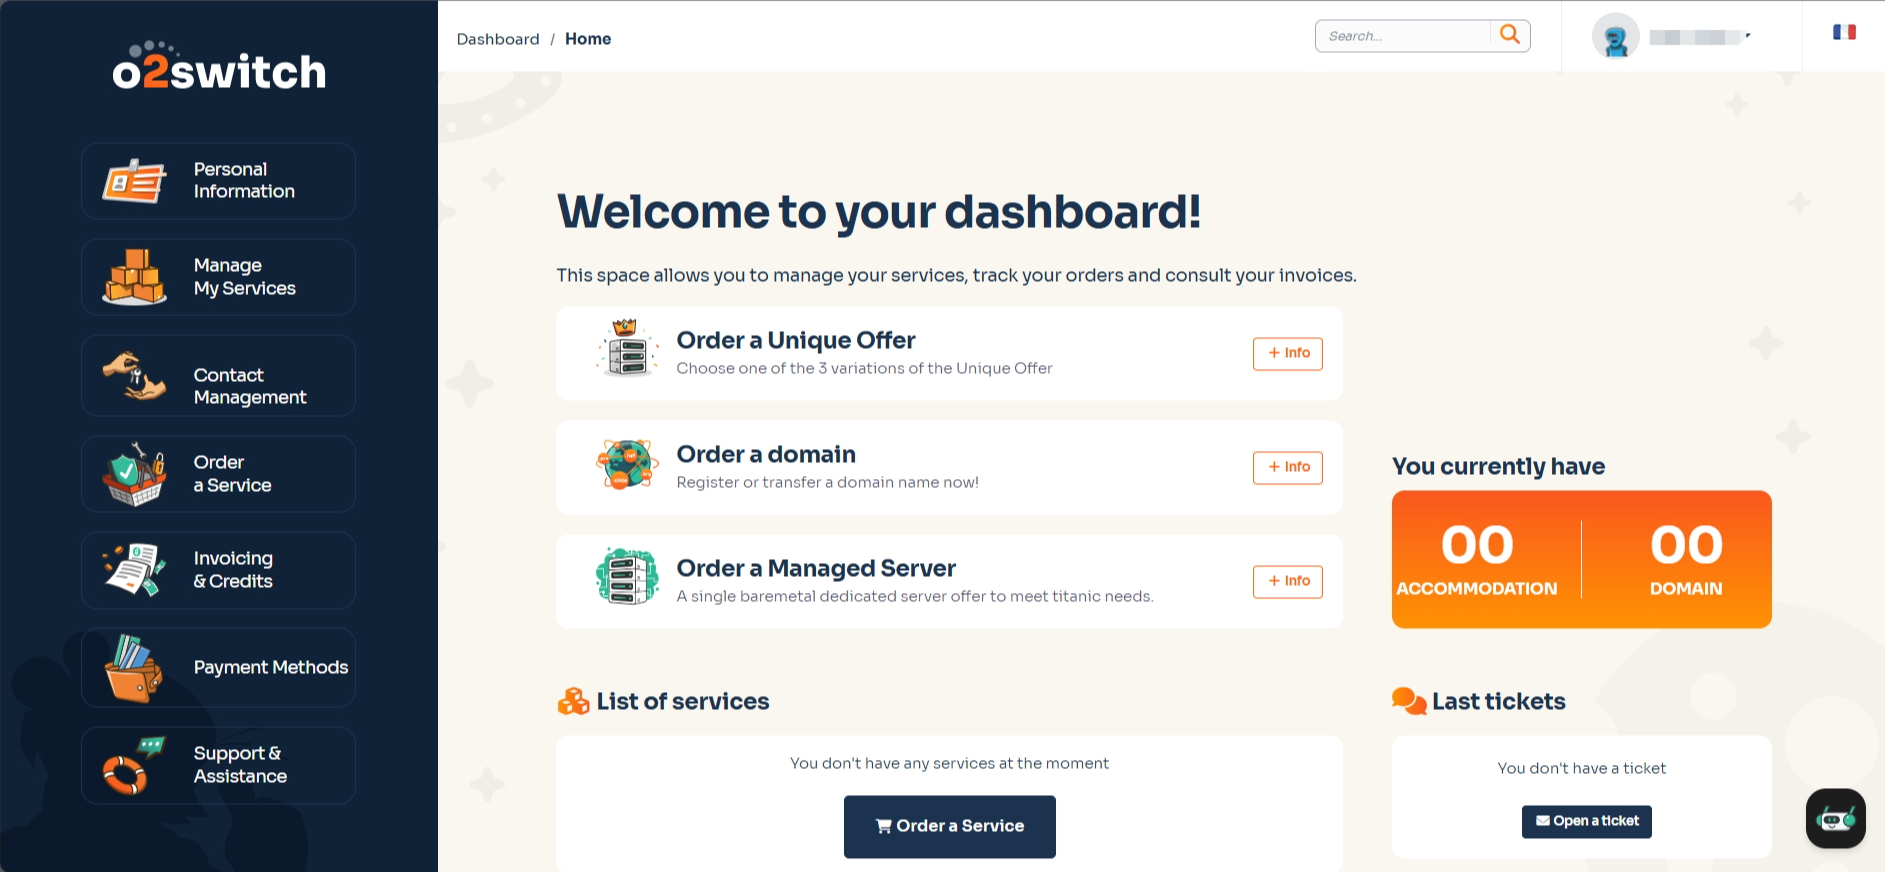
Task: Click the Support & Assistance lifebuoy icon
Action: 134,766
